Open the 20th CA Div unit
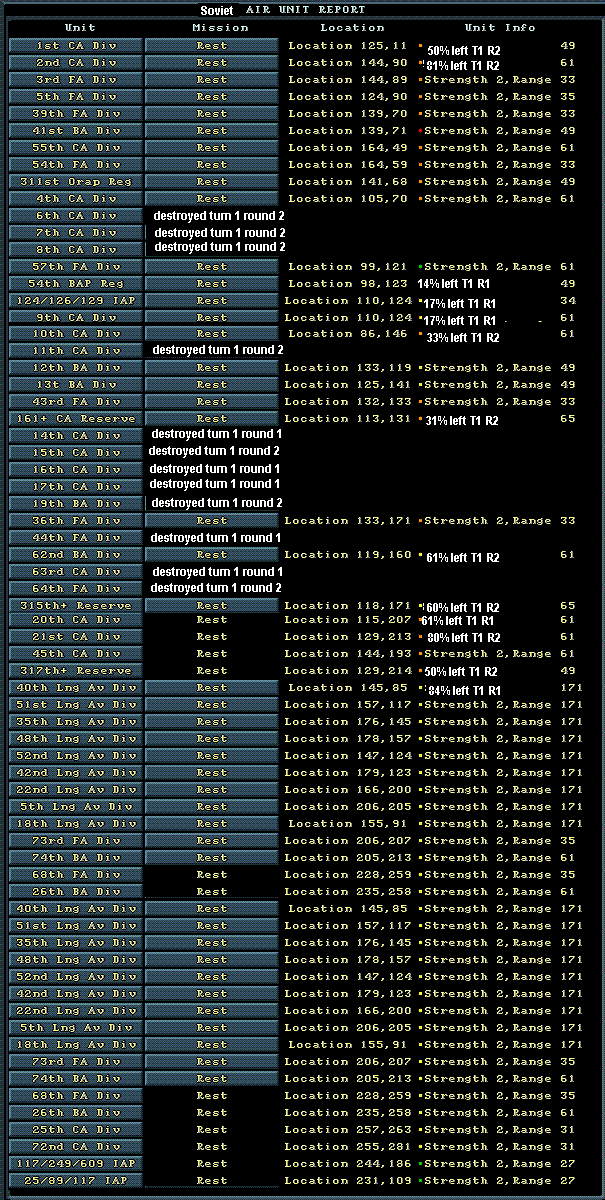The height and width of the screenshot is (1200, 605). point(76,620)
